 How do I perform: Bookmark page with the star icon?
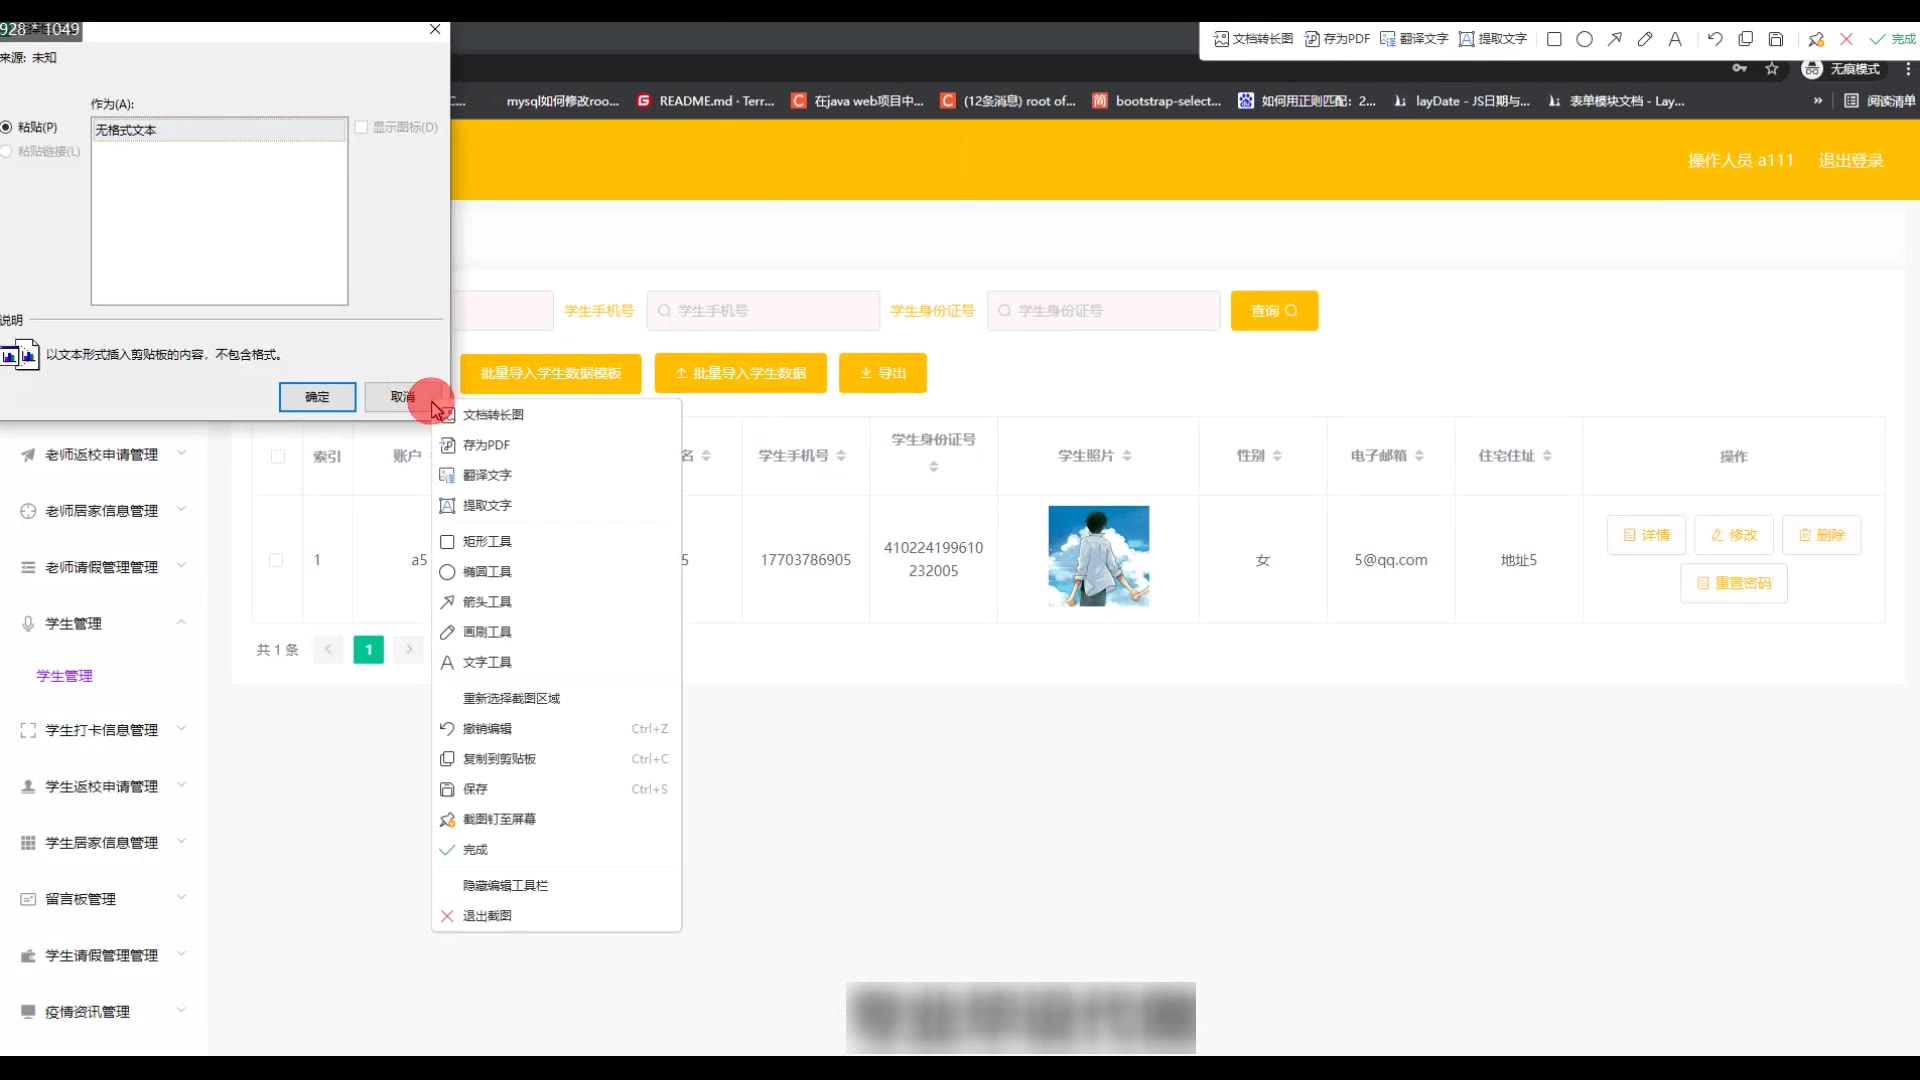click(x=1772, y=69)
